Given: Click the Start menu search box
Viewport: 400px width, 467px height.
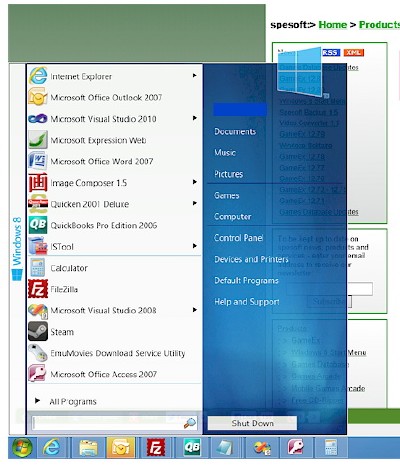Looking at the screenshot, I should [x=114, y=423].
